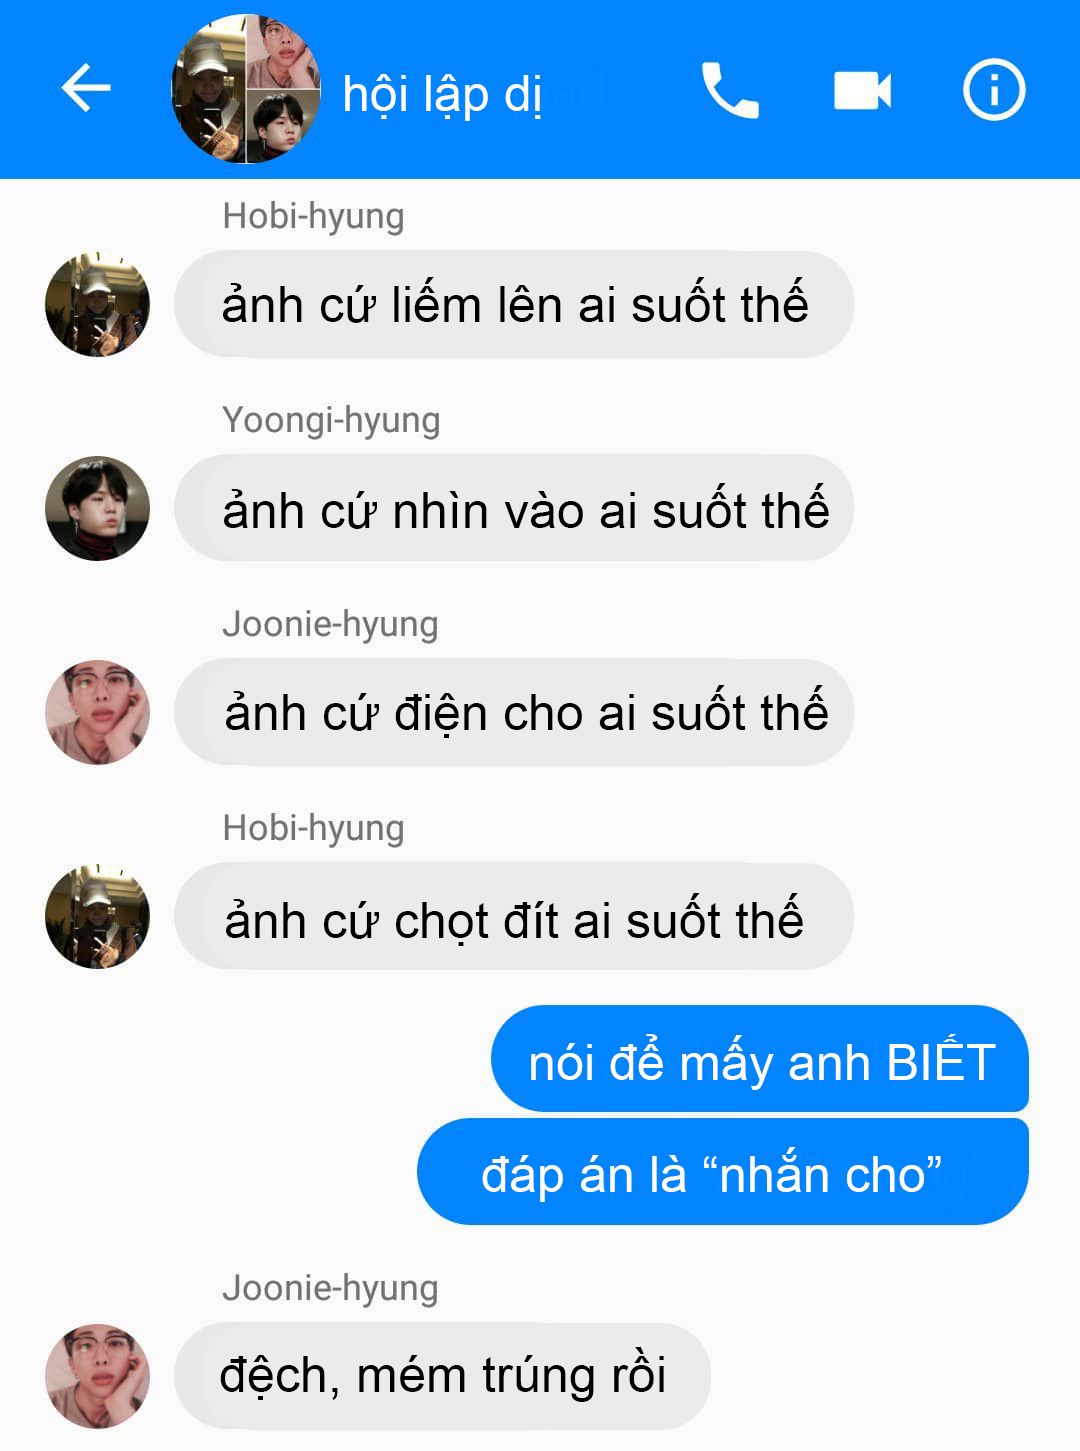This screenshot has height=1451, width=1080.
Task: Start a video call with the group
Action: click(x=862, y=90)
